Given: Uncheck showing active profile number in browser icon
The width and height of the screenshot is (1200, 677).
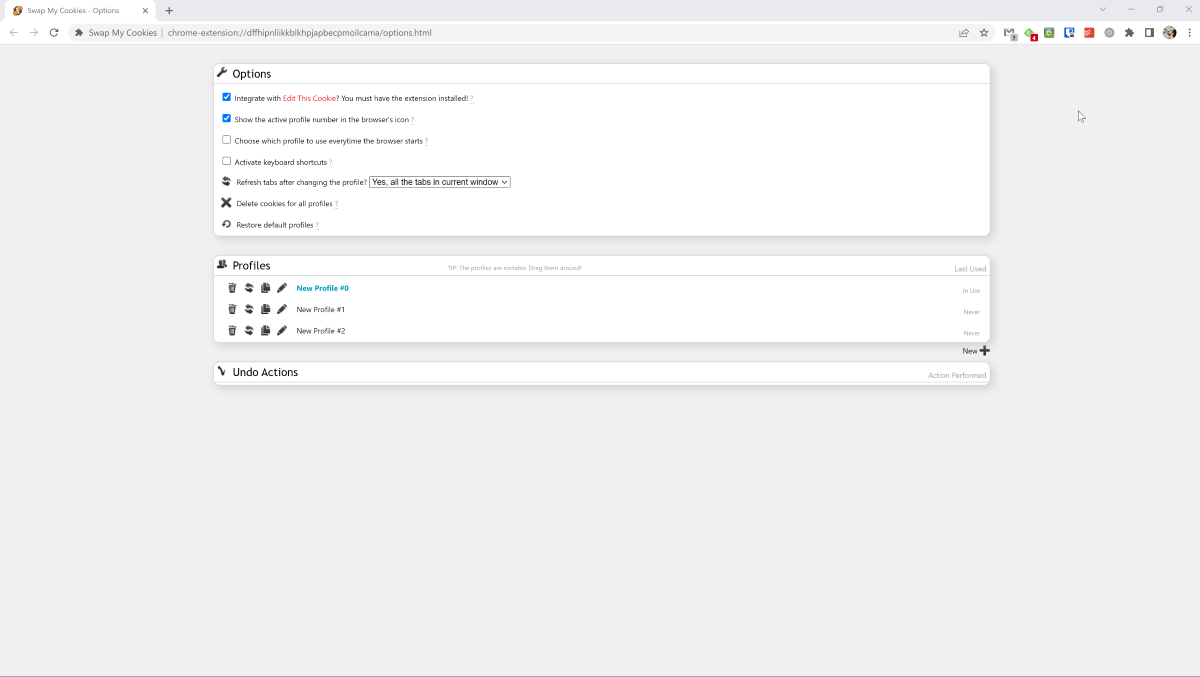Looking at the screenshot, I should (x=226, y=118).
